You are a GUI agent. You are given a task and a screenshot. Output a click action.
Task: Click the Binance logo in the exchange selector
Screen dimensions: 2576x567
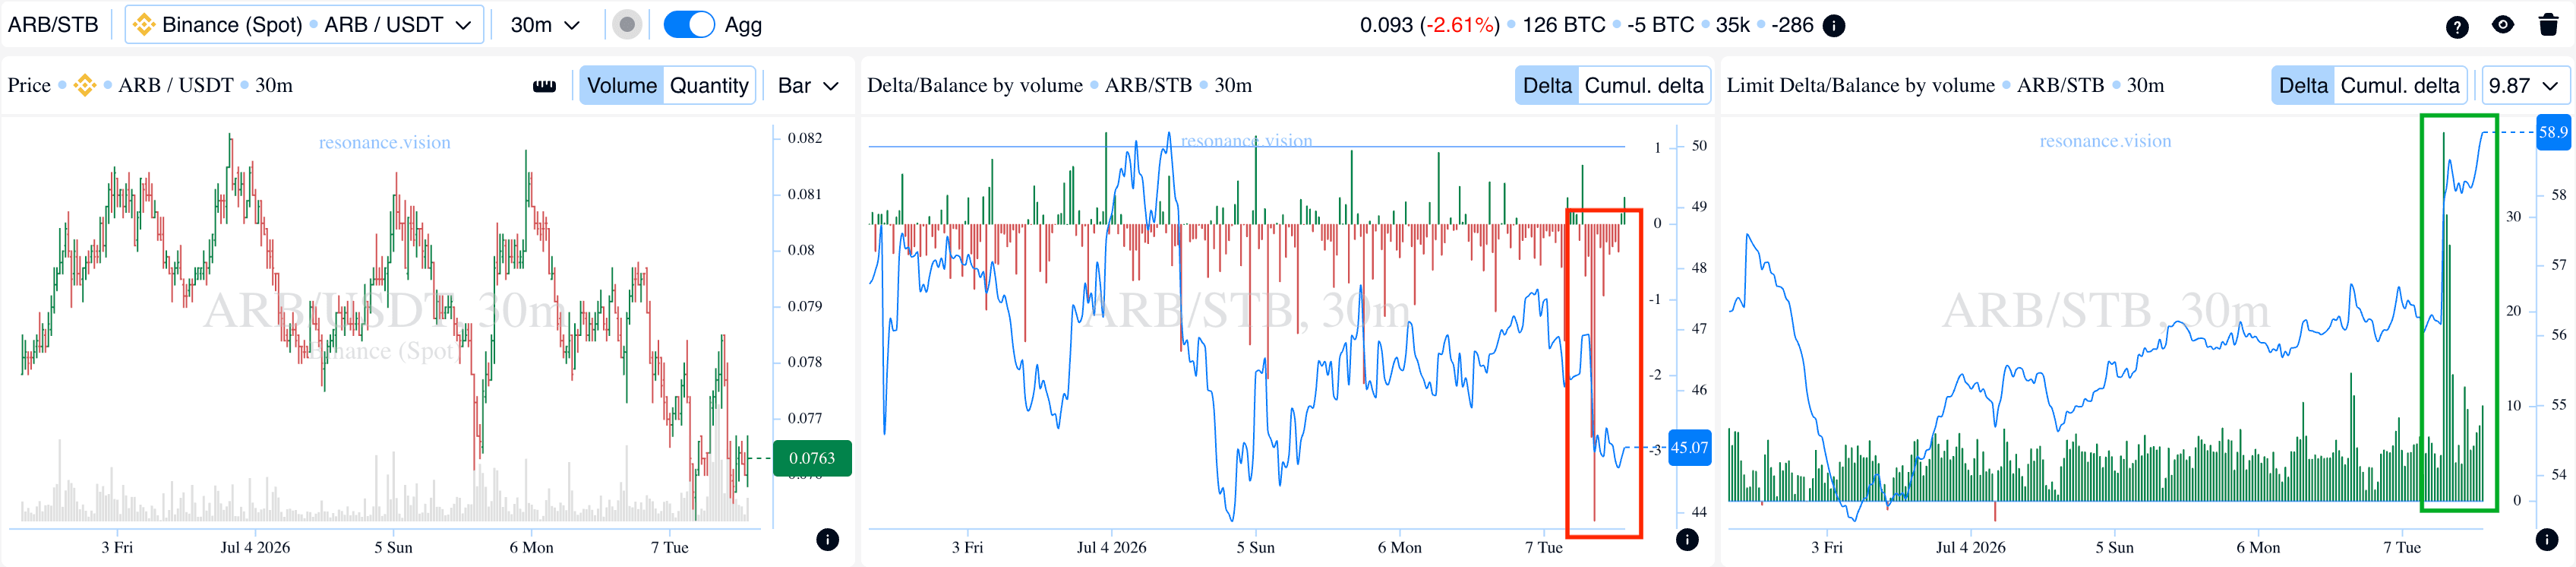click(144, 25)
